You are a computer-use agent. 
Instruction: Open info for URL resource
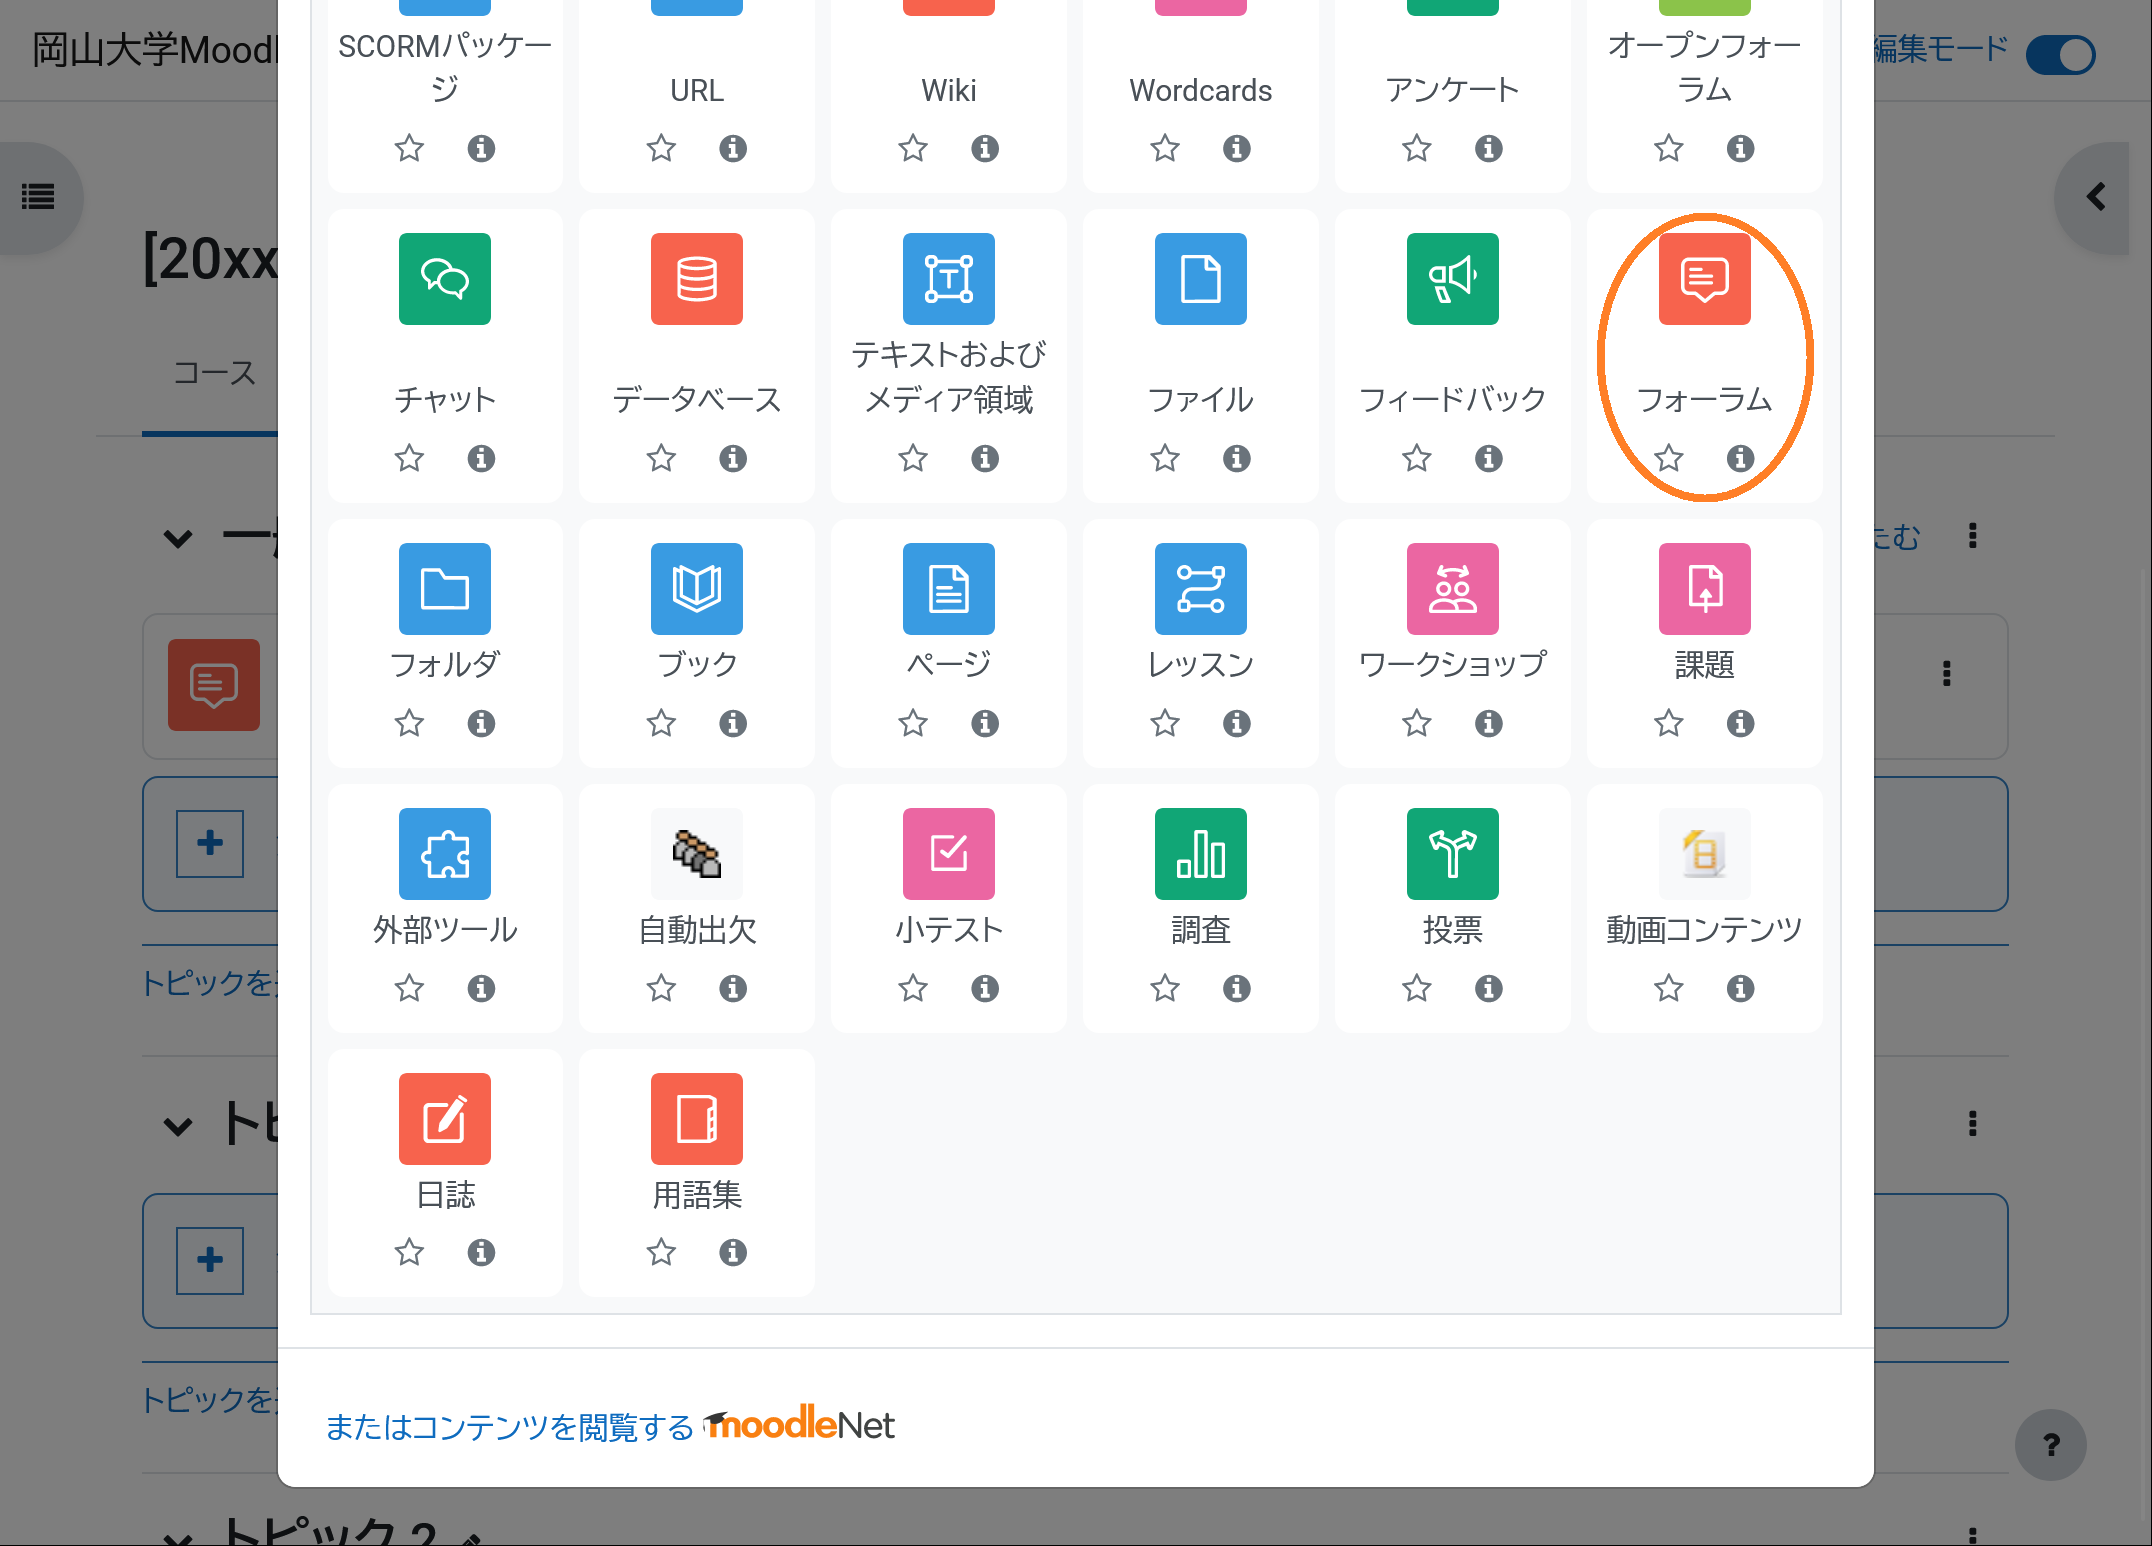click(x=733, y=148)
